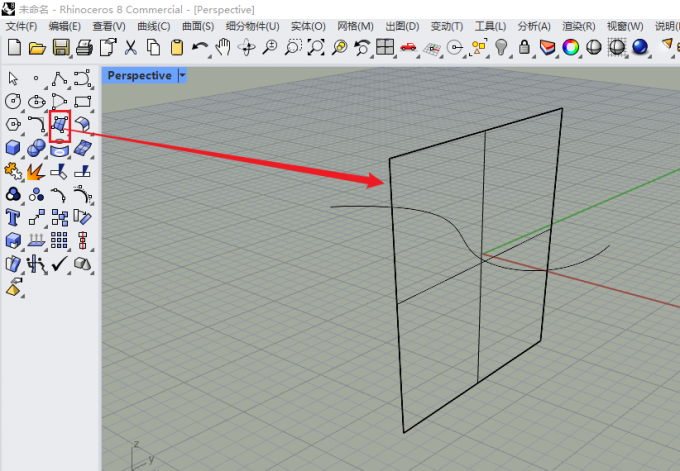This screenshot has width=680, height=471.
Task: Cut with the scissors icon
Action: (x=131, y=47)
